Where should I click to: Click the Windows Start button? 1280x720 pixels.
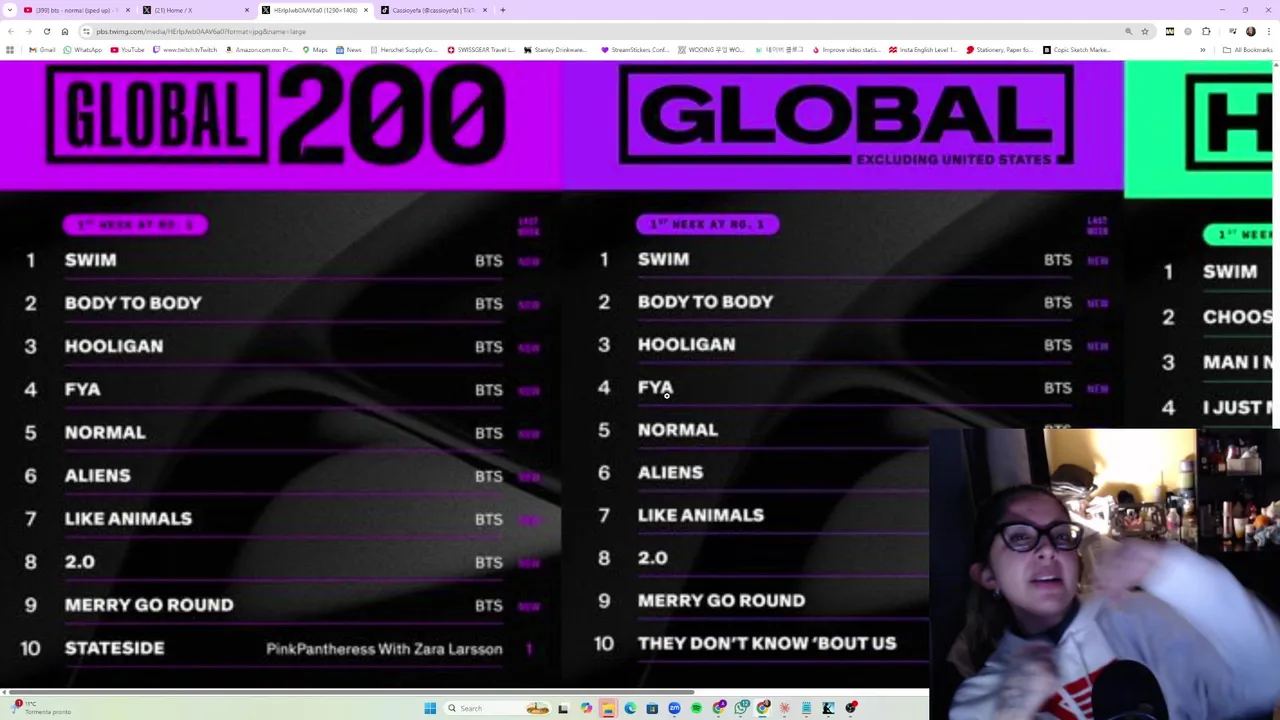[430, 708]
